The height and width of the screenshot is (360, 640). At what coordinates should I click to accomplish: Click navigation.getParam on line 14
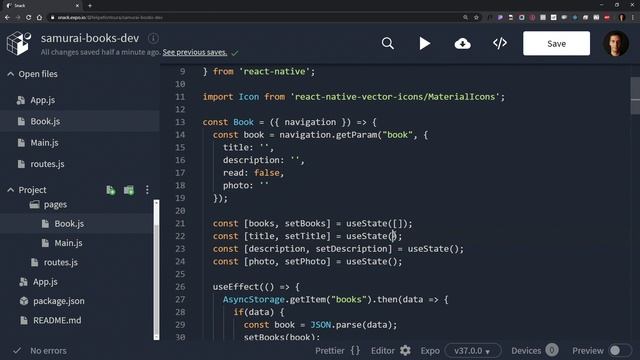328,135
